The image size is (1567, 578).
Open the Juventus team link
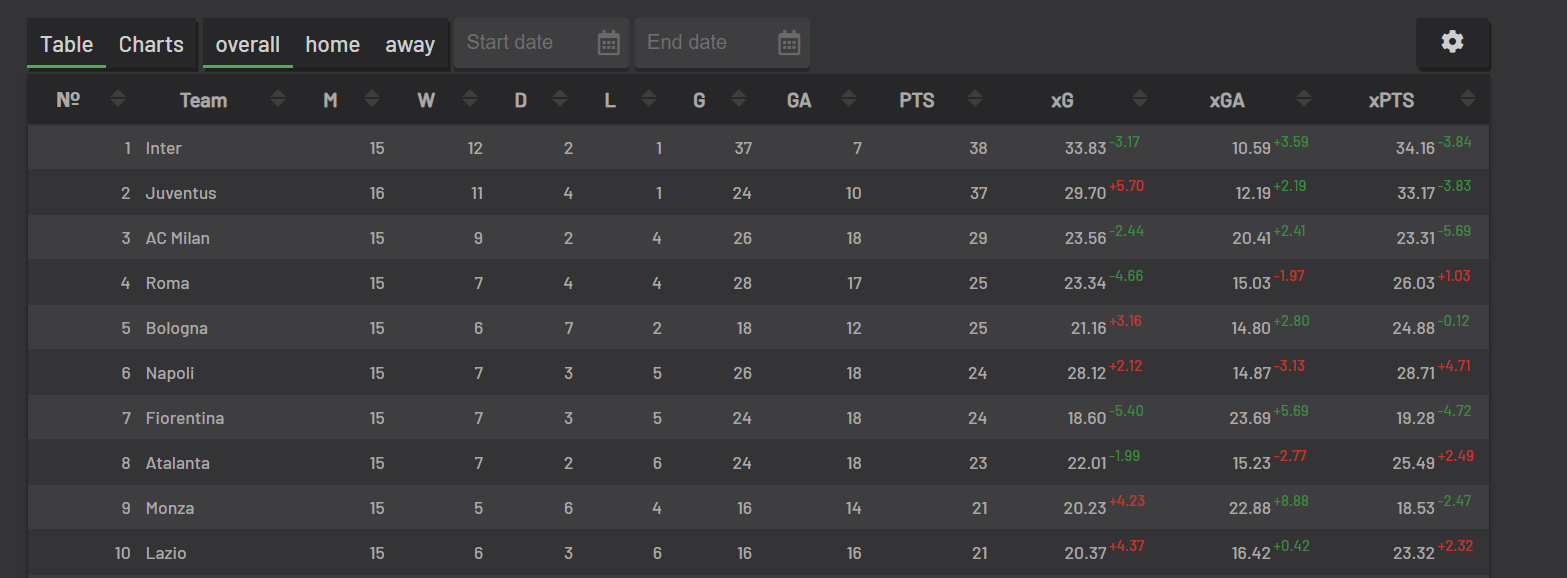tap(181, 193)
